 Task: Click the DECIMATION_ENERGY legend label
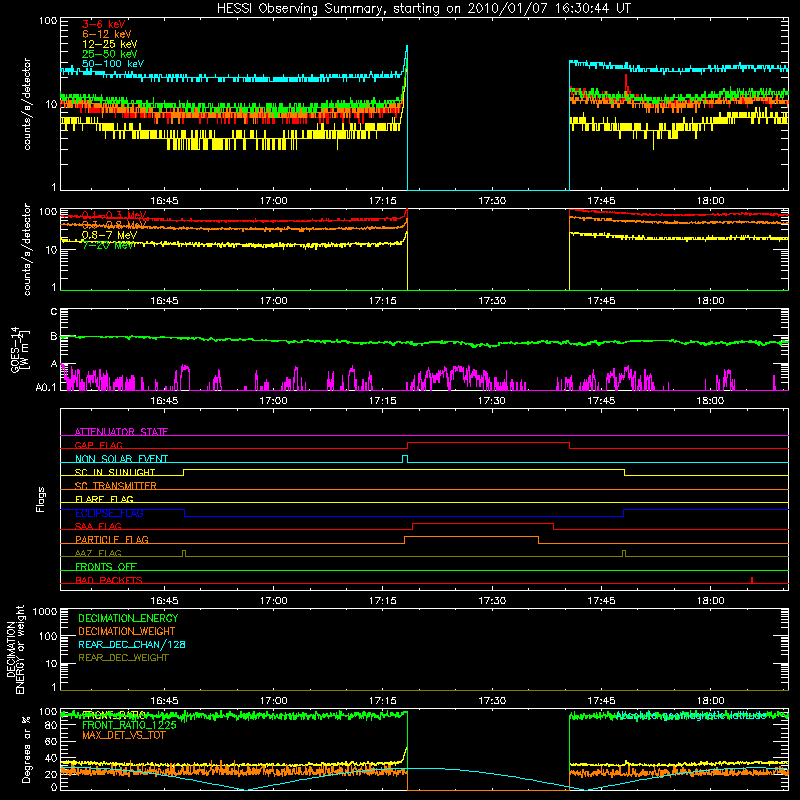(128, 618)
